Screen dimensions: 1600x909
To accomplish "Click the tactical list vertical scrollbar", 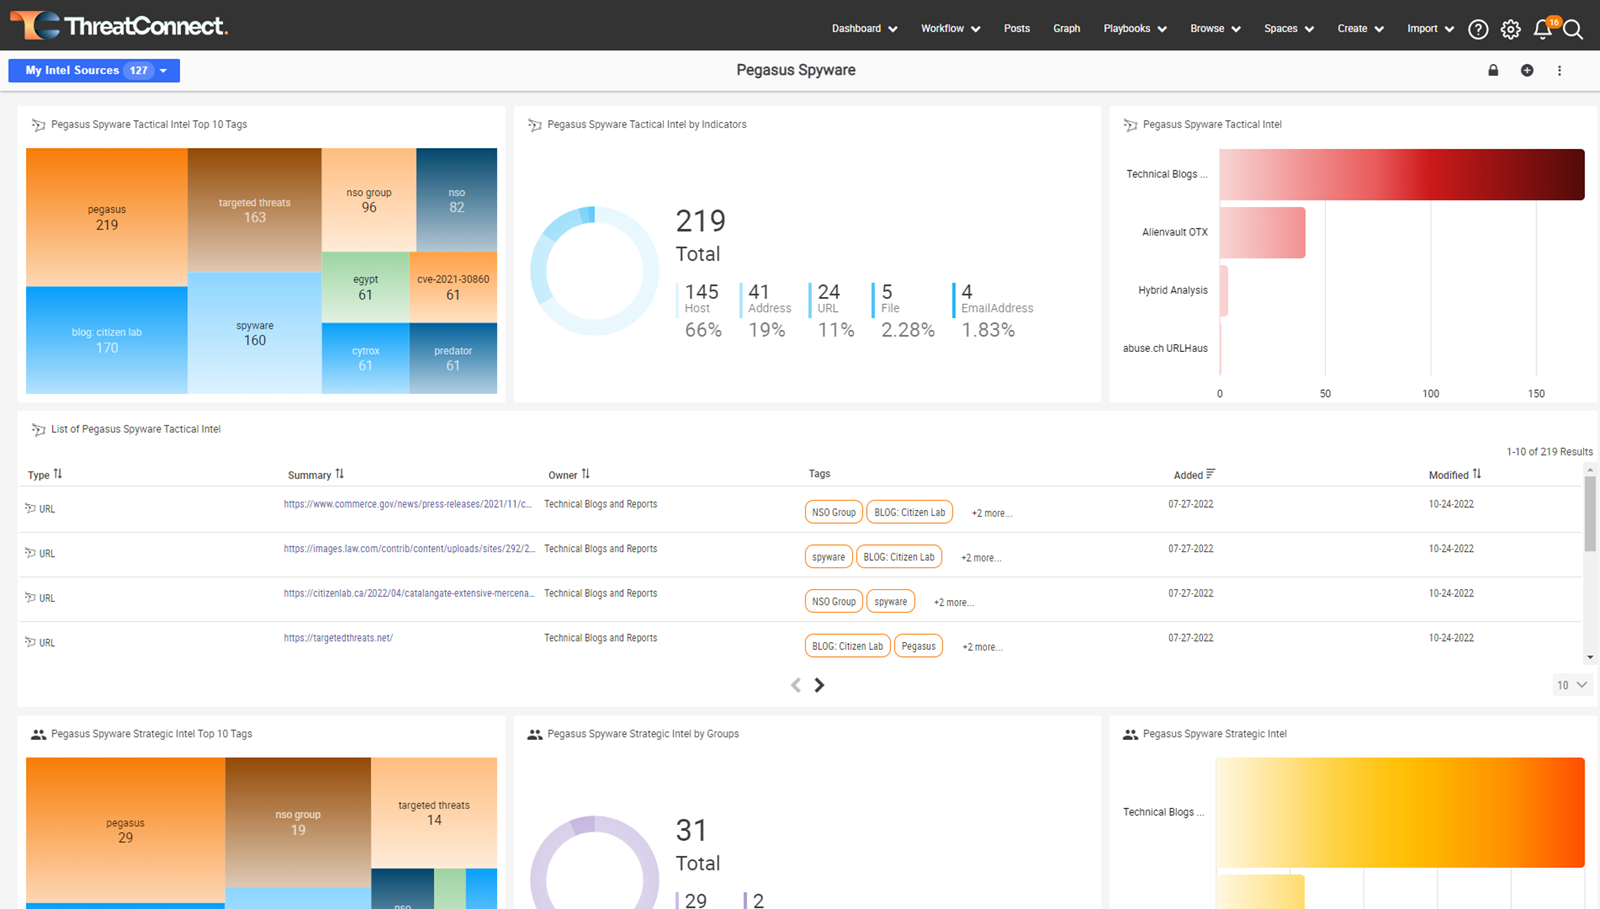I will [x=1590, y=514].
